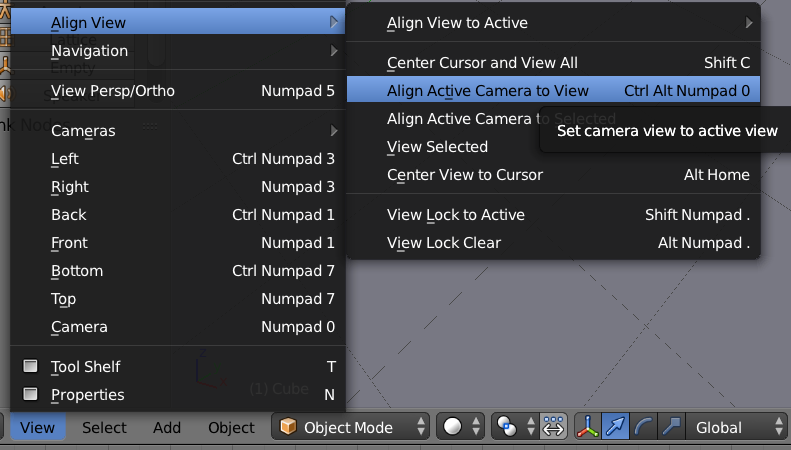This screenshot has height=450, width=791.
Task: Click the orange cube Object Mode icon
Action: 288,427
